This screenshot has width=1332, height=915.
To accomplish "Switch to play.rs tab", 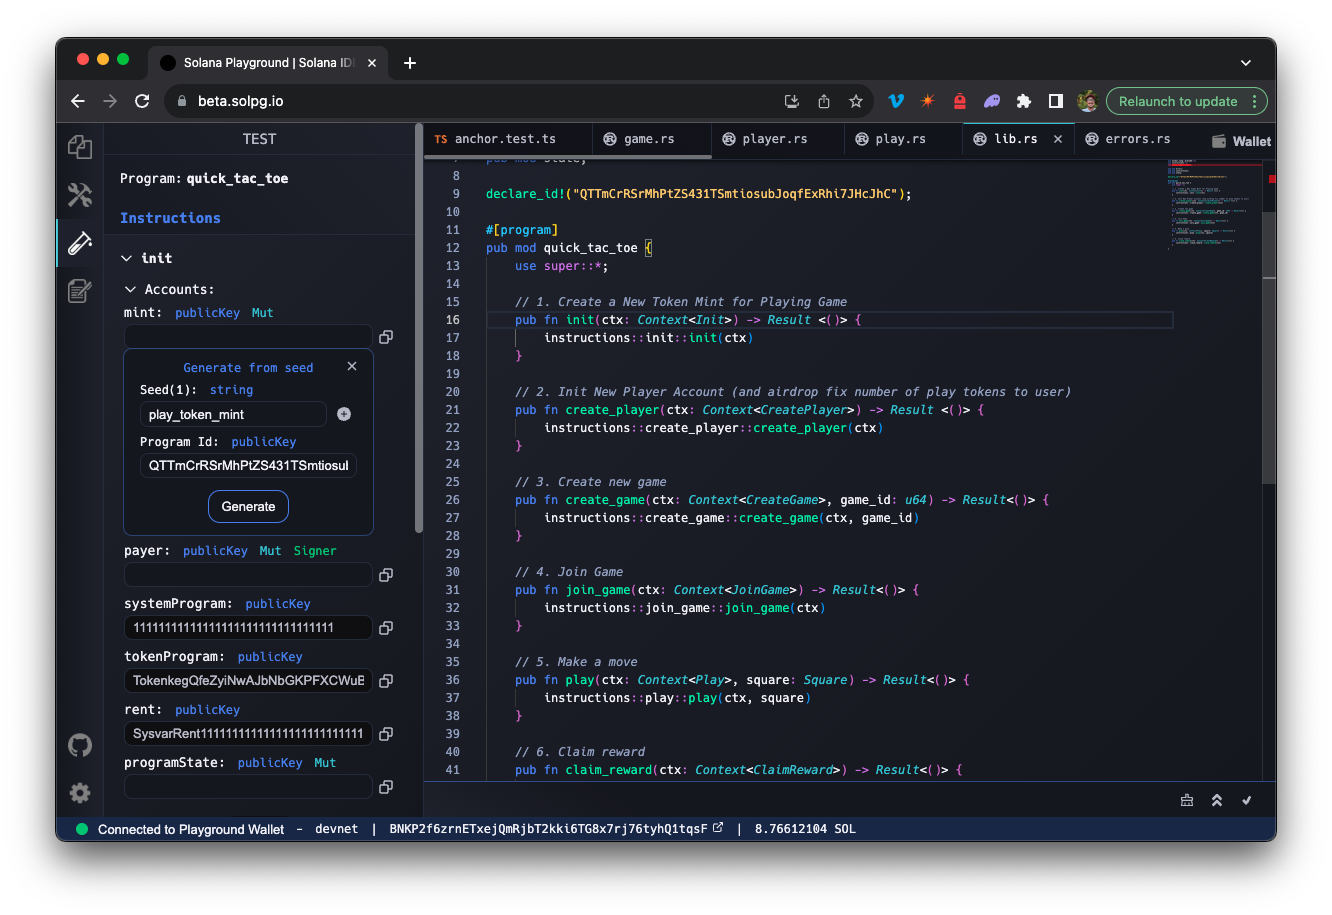I will click(903, 139).
